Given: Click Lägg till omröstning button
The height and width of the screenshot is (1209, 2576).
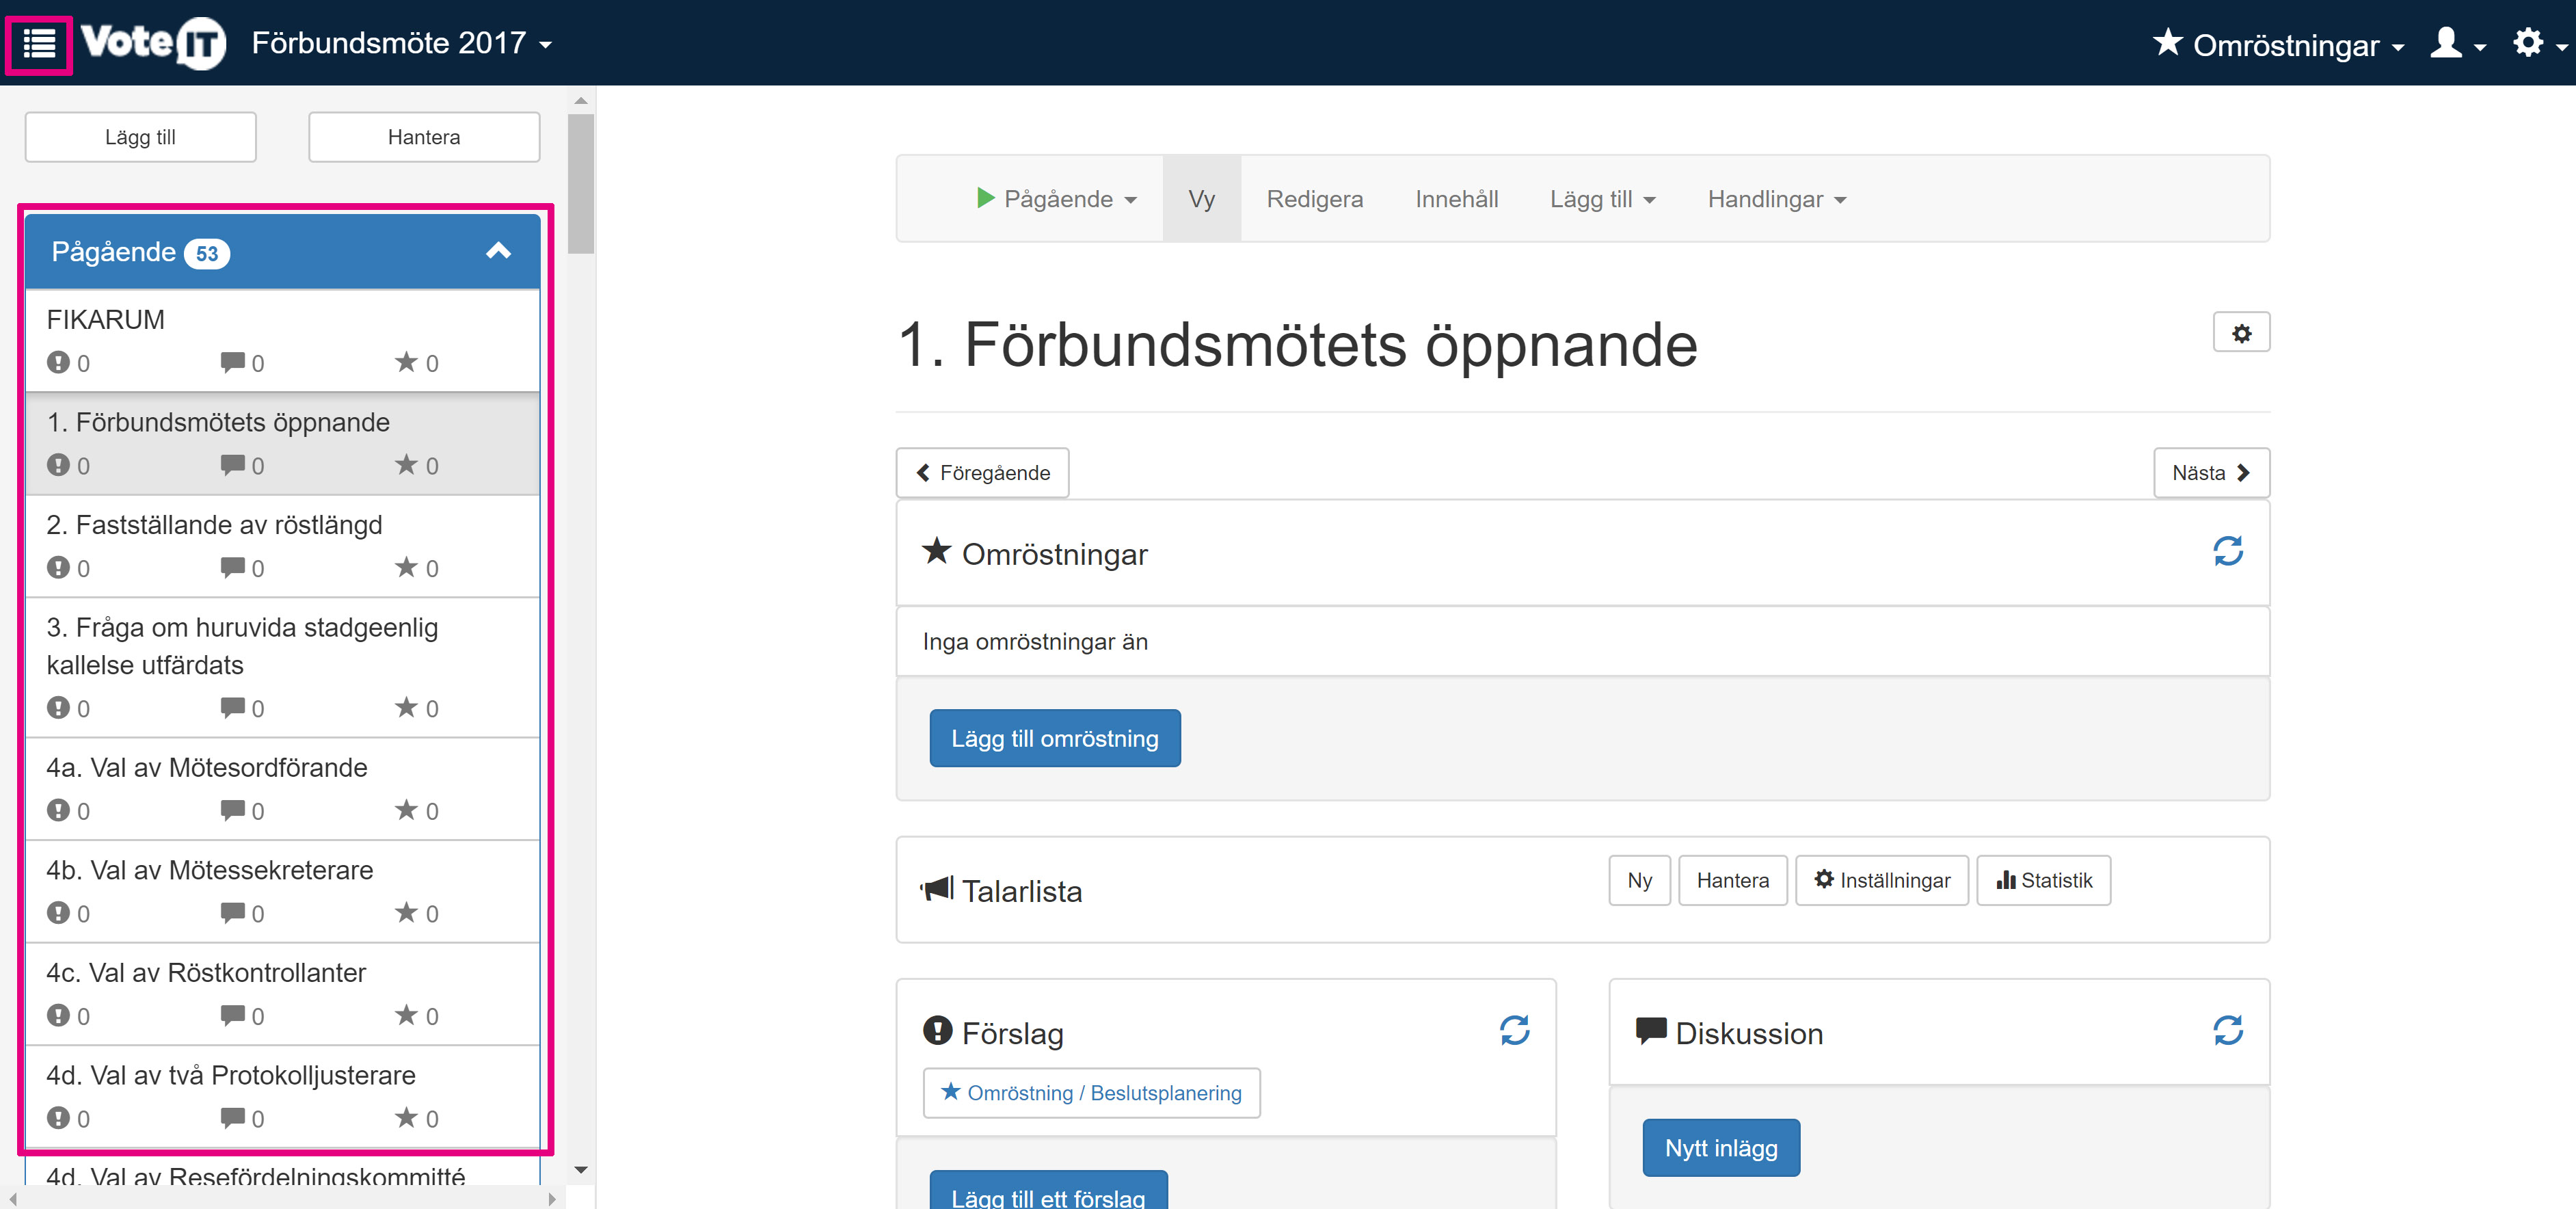Looking at the screenshot, I should [1054, 738].
